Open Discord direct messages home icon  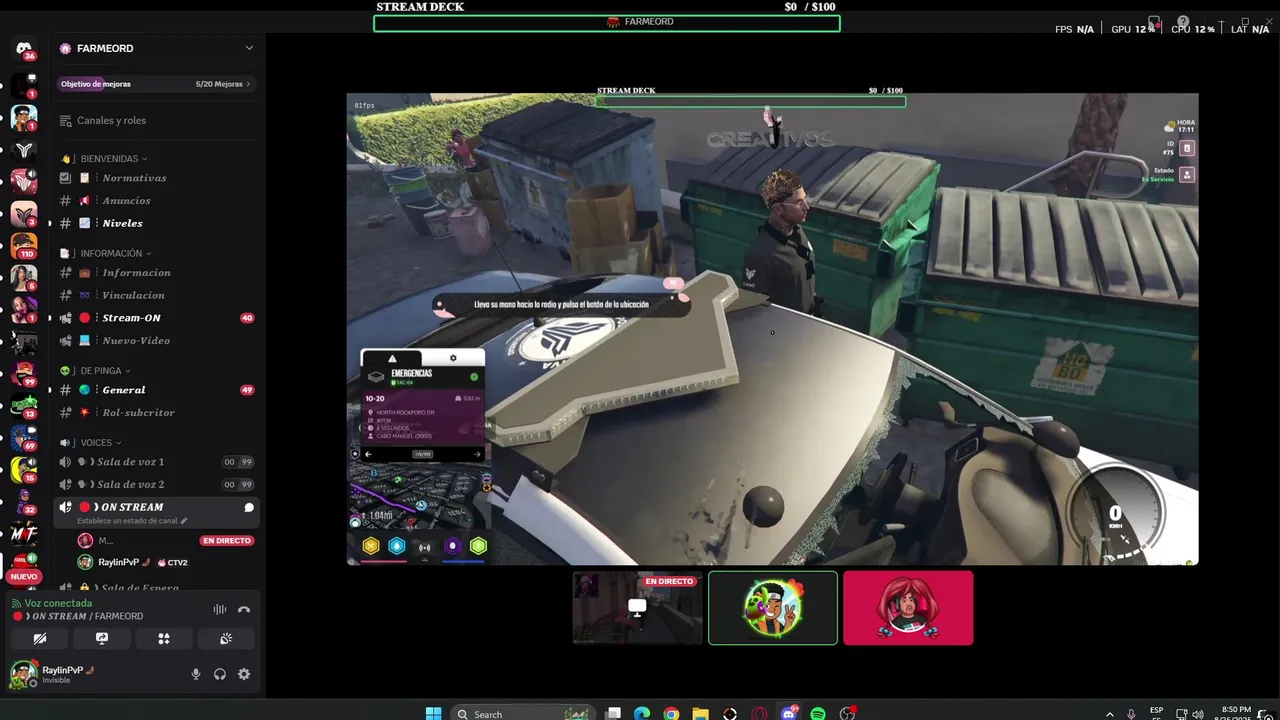click(24, 48)
